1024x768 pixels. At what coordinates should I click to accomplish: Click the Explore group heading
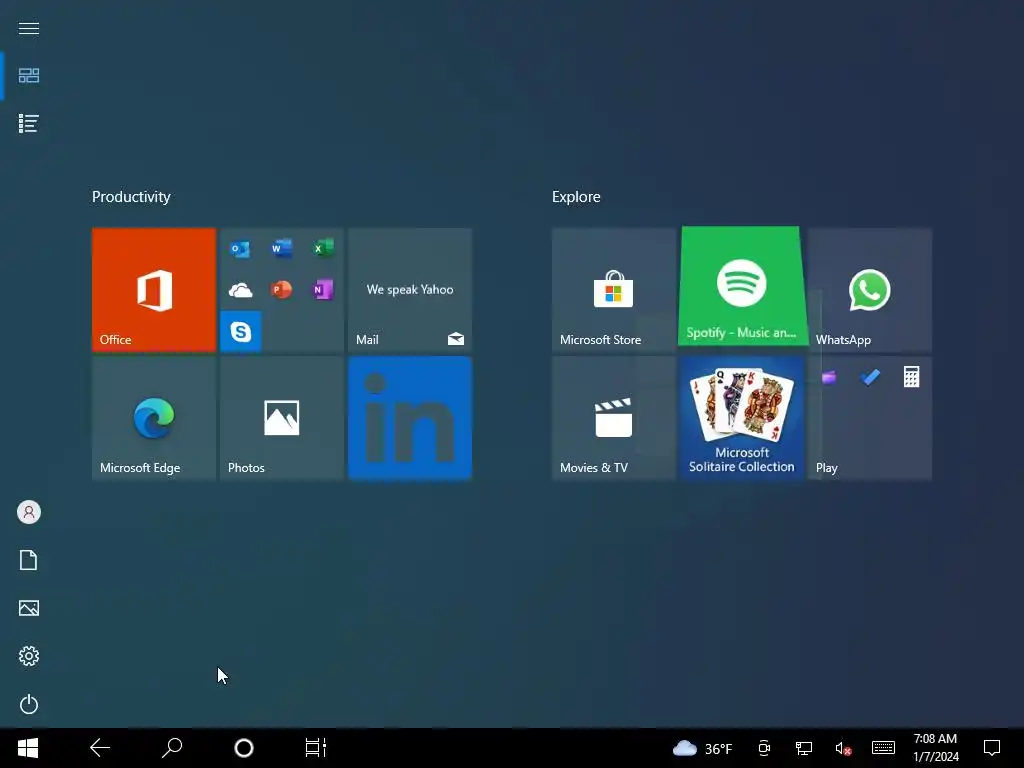coord(576,197)
